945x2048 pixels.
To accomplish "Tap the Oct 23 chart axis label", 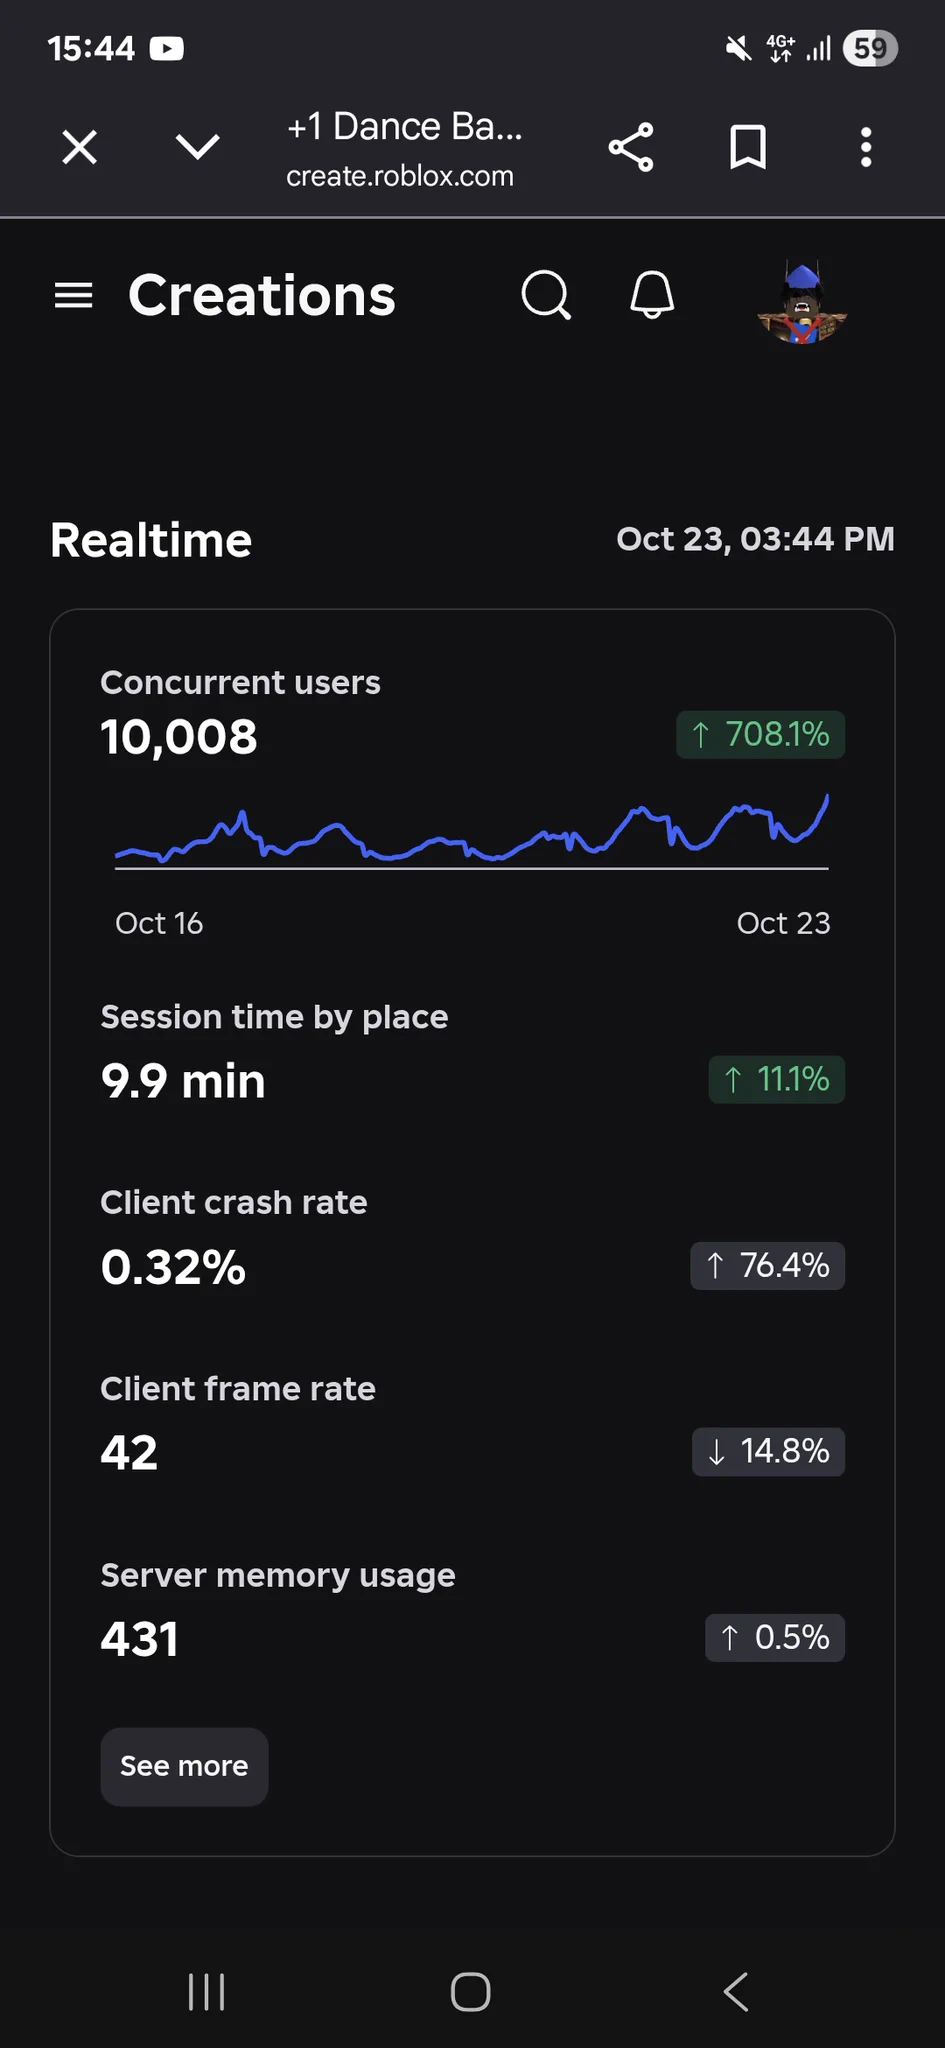I will pos(783,923).
